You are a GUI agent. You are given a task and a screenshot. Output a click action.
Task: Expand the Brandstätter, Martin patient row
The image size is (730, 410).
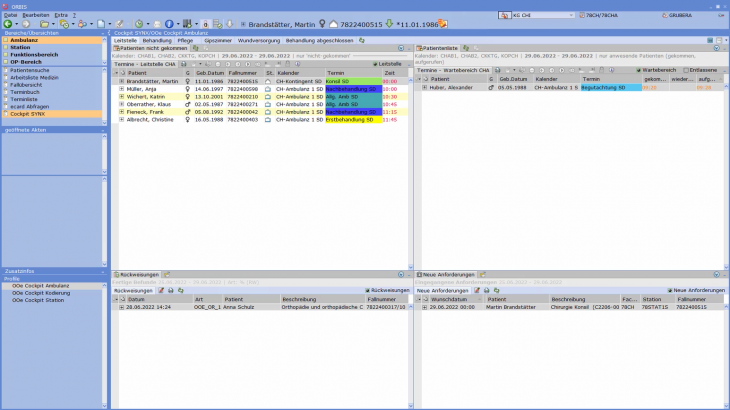121,82
